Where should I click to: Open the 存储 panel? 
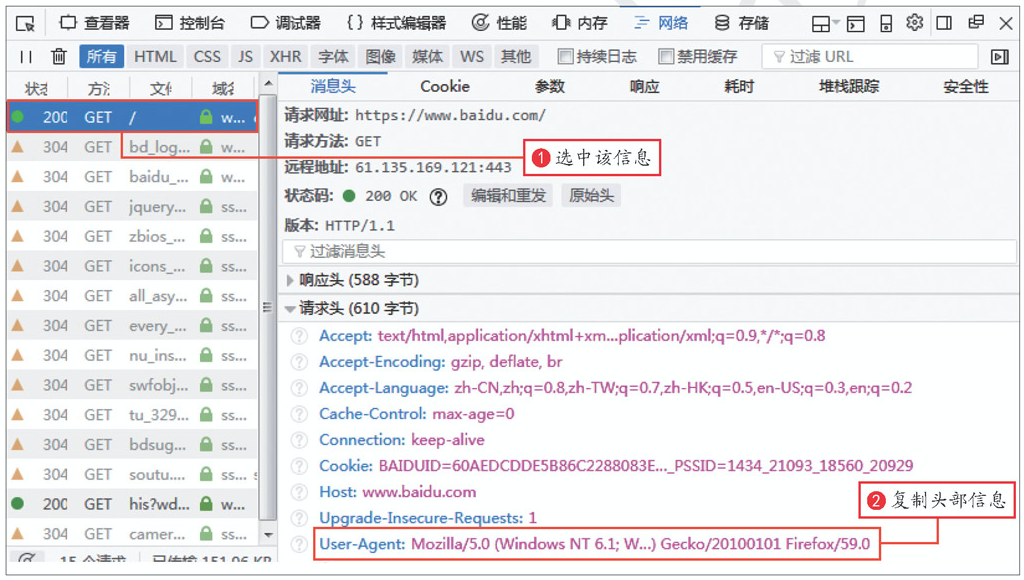(741, 24)
